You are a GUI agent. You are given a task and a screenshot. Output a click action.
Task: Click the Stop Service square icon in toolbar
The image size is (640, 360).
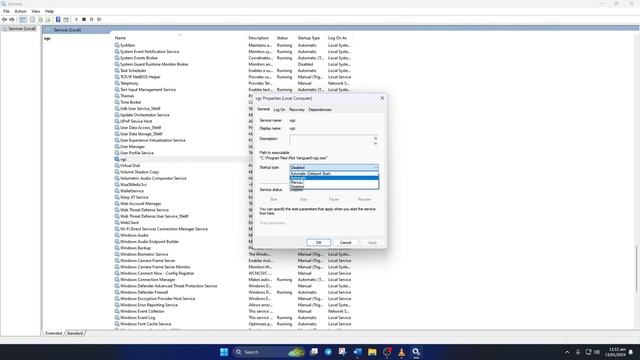[84, 20]
